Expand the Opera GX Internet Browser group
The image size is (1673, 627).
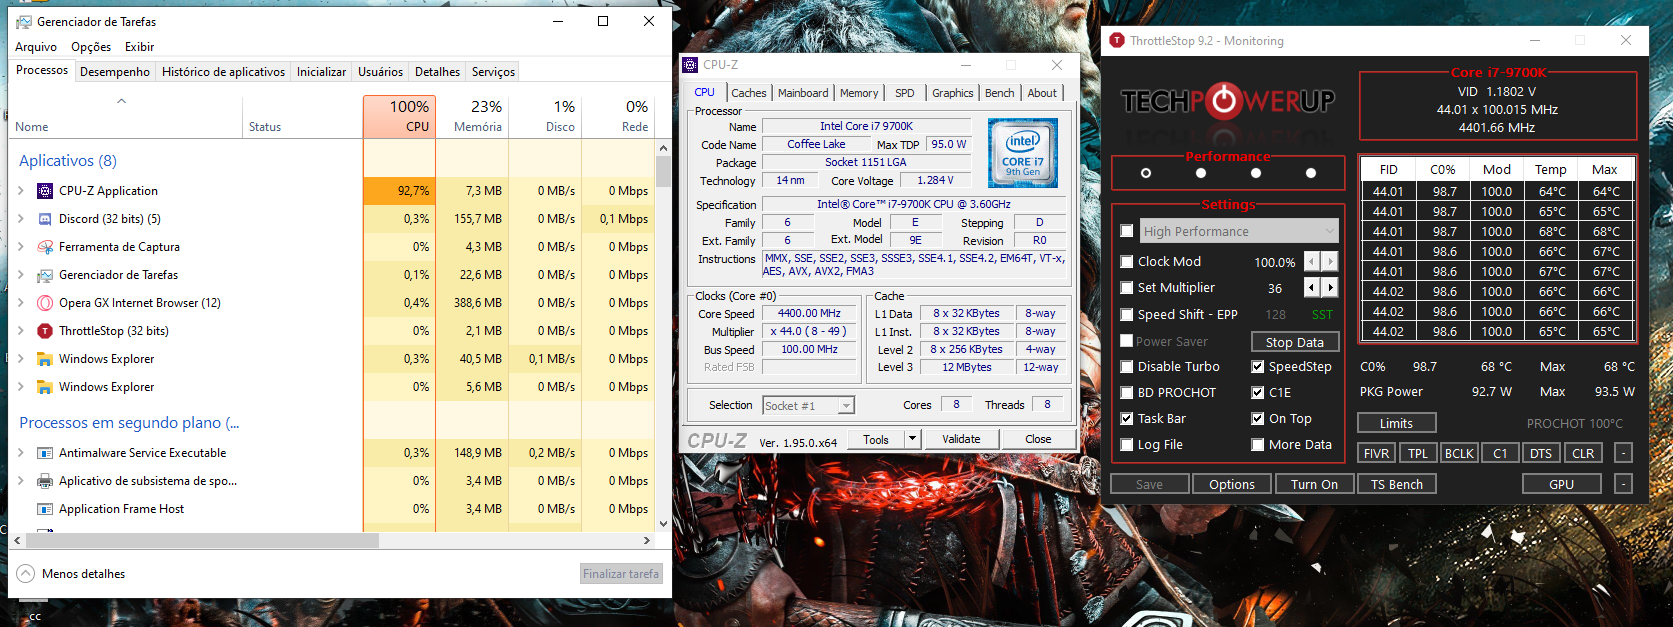21,303
